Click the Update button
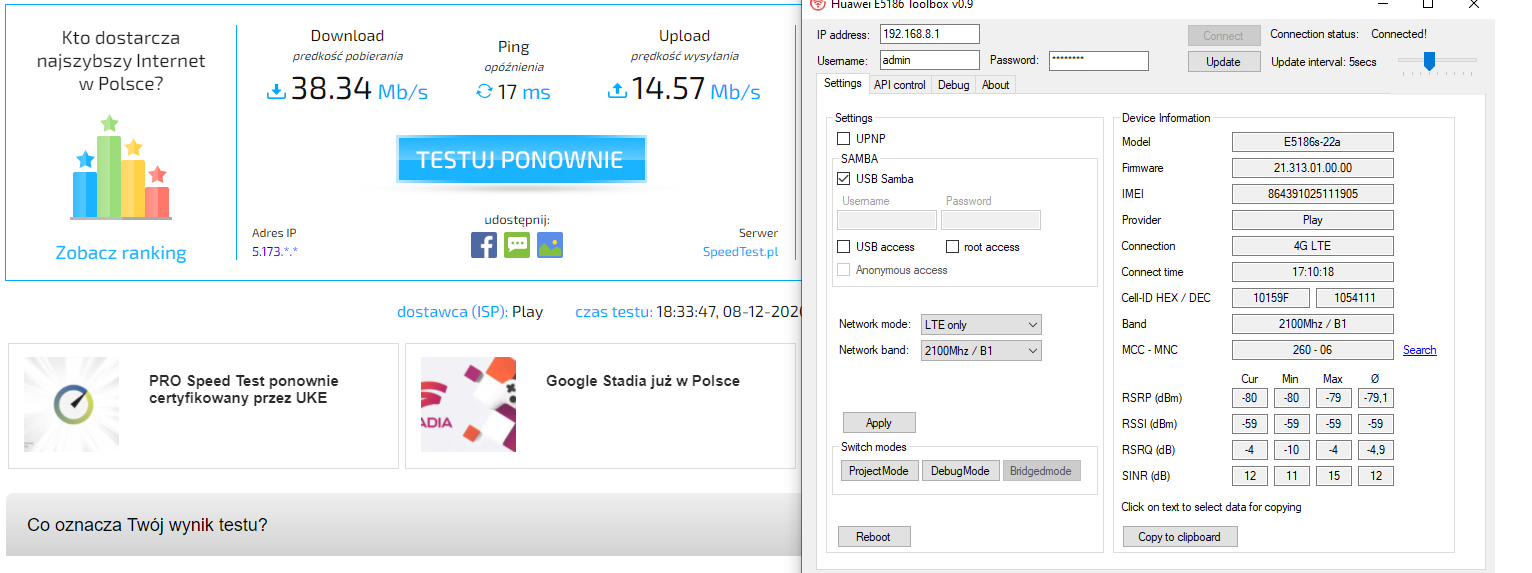 click(x=1223, y=62)
